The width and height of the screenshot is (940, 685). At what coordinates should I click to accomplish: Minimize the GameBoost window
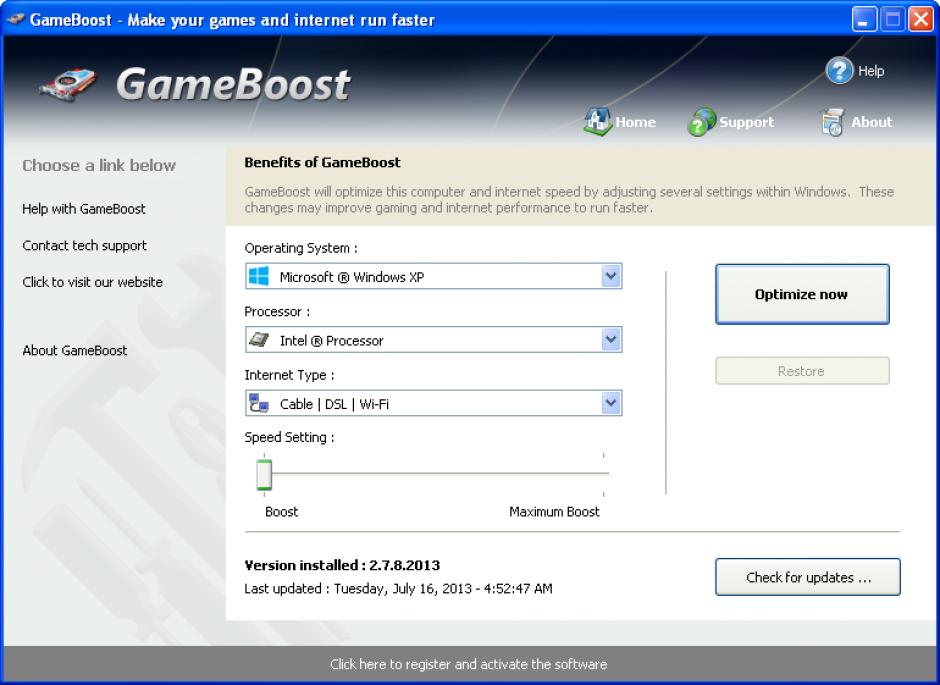click(x=864, y=19)
